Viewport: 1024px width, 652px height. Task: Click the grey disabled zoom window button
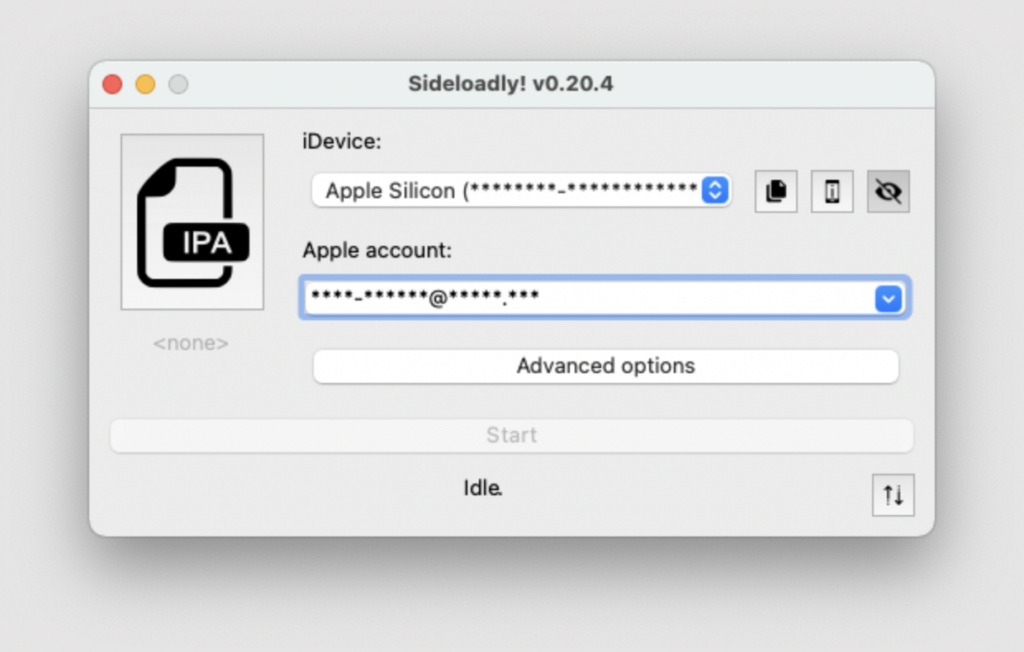178,84
